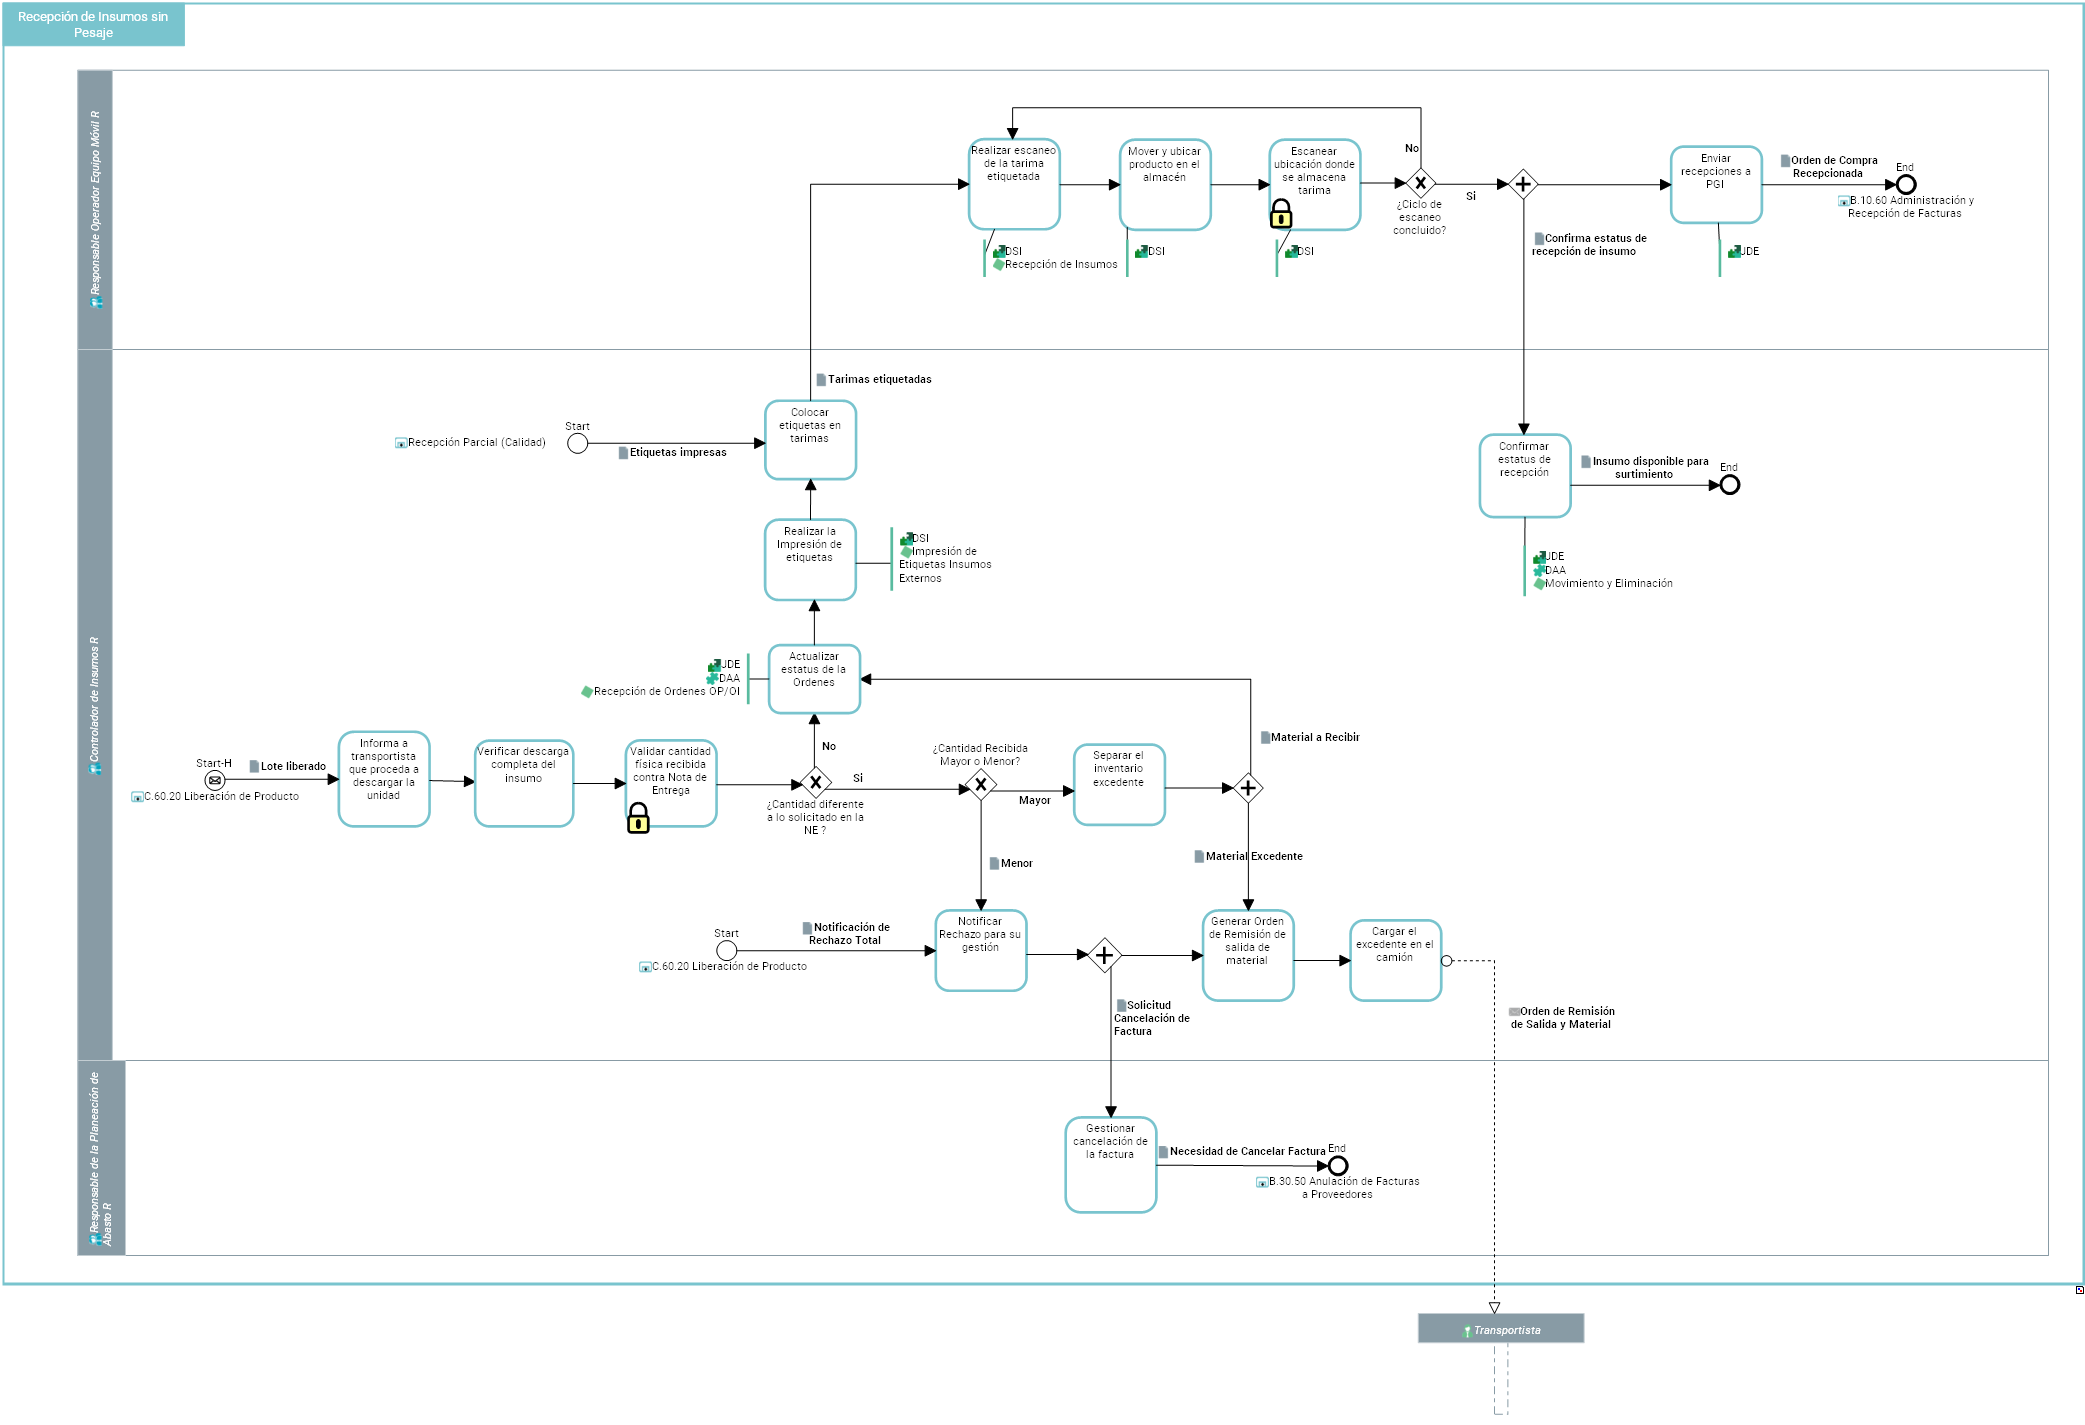Click the Recepción Parcial (Calidad) process link icon
The image size is (2085, 1425).
(x=401, y=443)
